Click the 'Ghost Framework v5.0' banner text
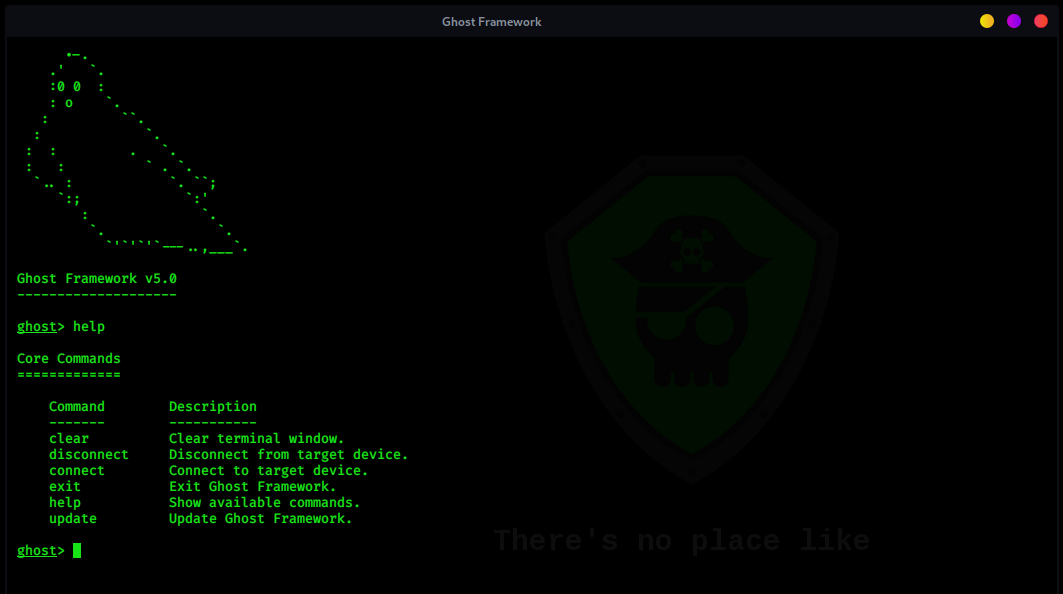This screenshot has height=594, width=1063. click(96, 279)
